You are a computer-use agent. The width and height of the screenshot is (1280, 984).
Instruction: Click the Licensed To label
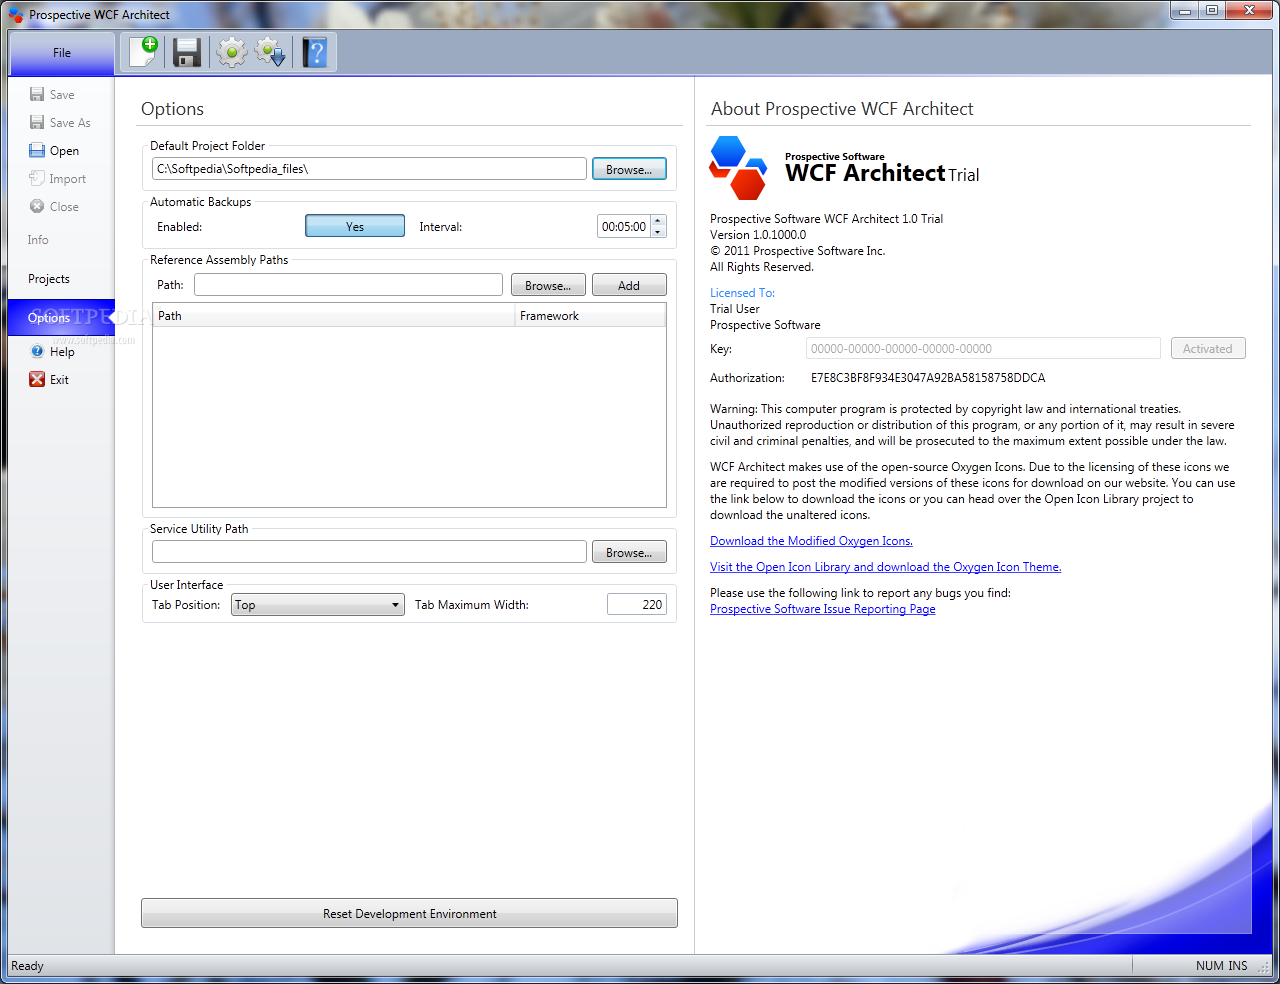[742, 293]
